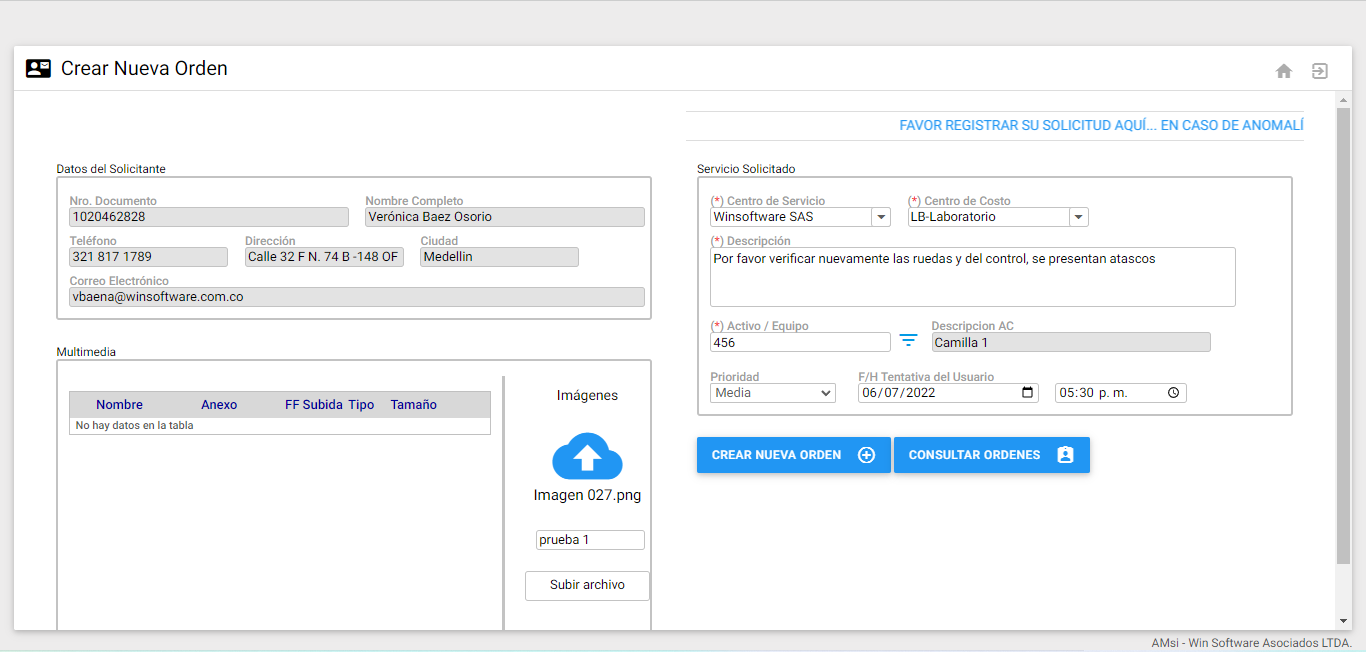The width and height of the screenshot is (1366, 652).
Task: Click the Imagen 027.png file name
Action: (587, 495)
